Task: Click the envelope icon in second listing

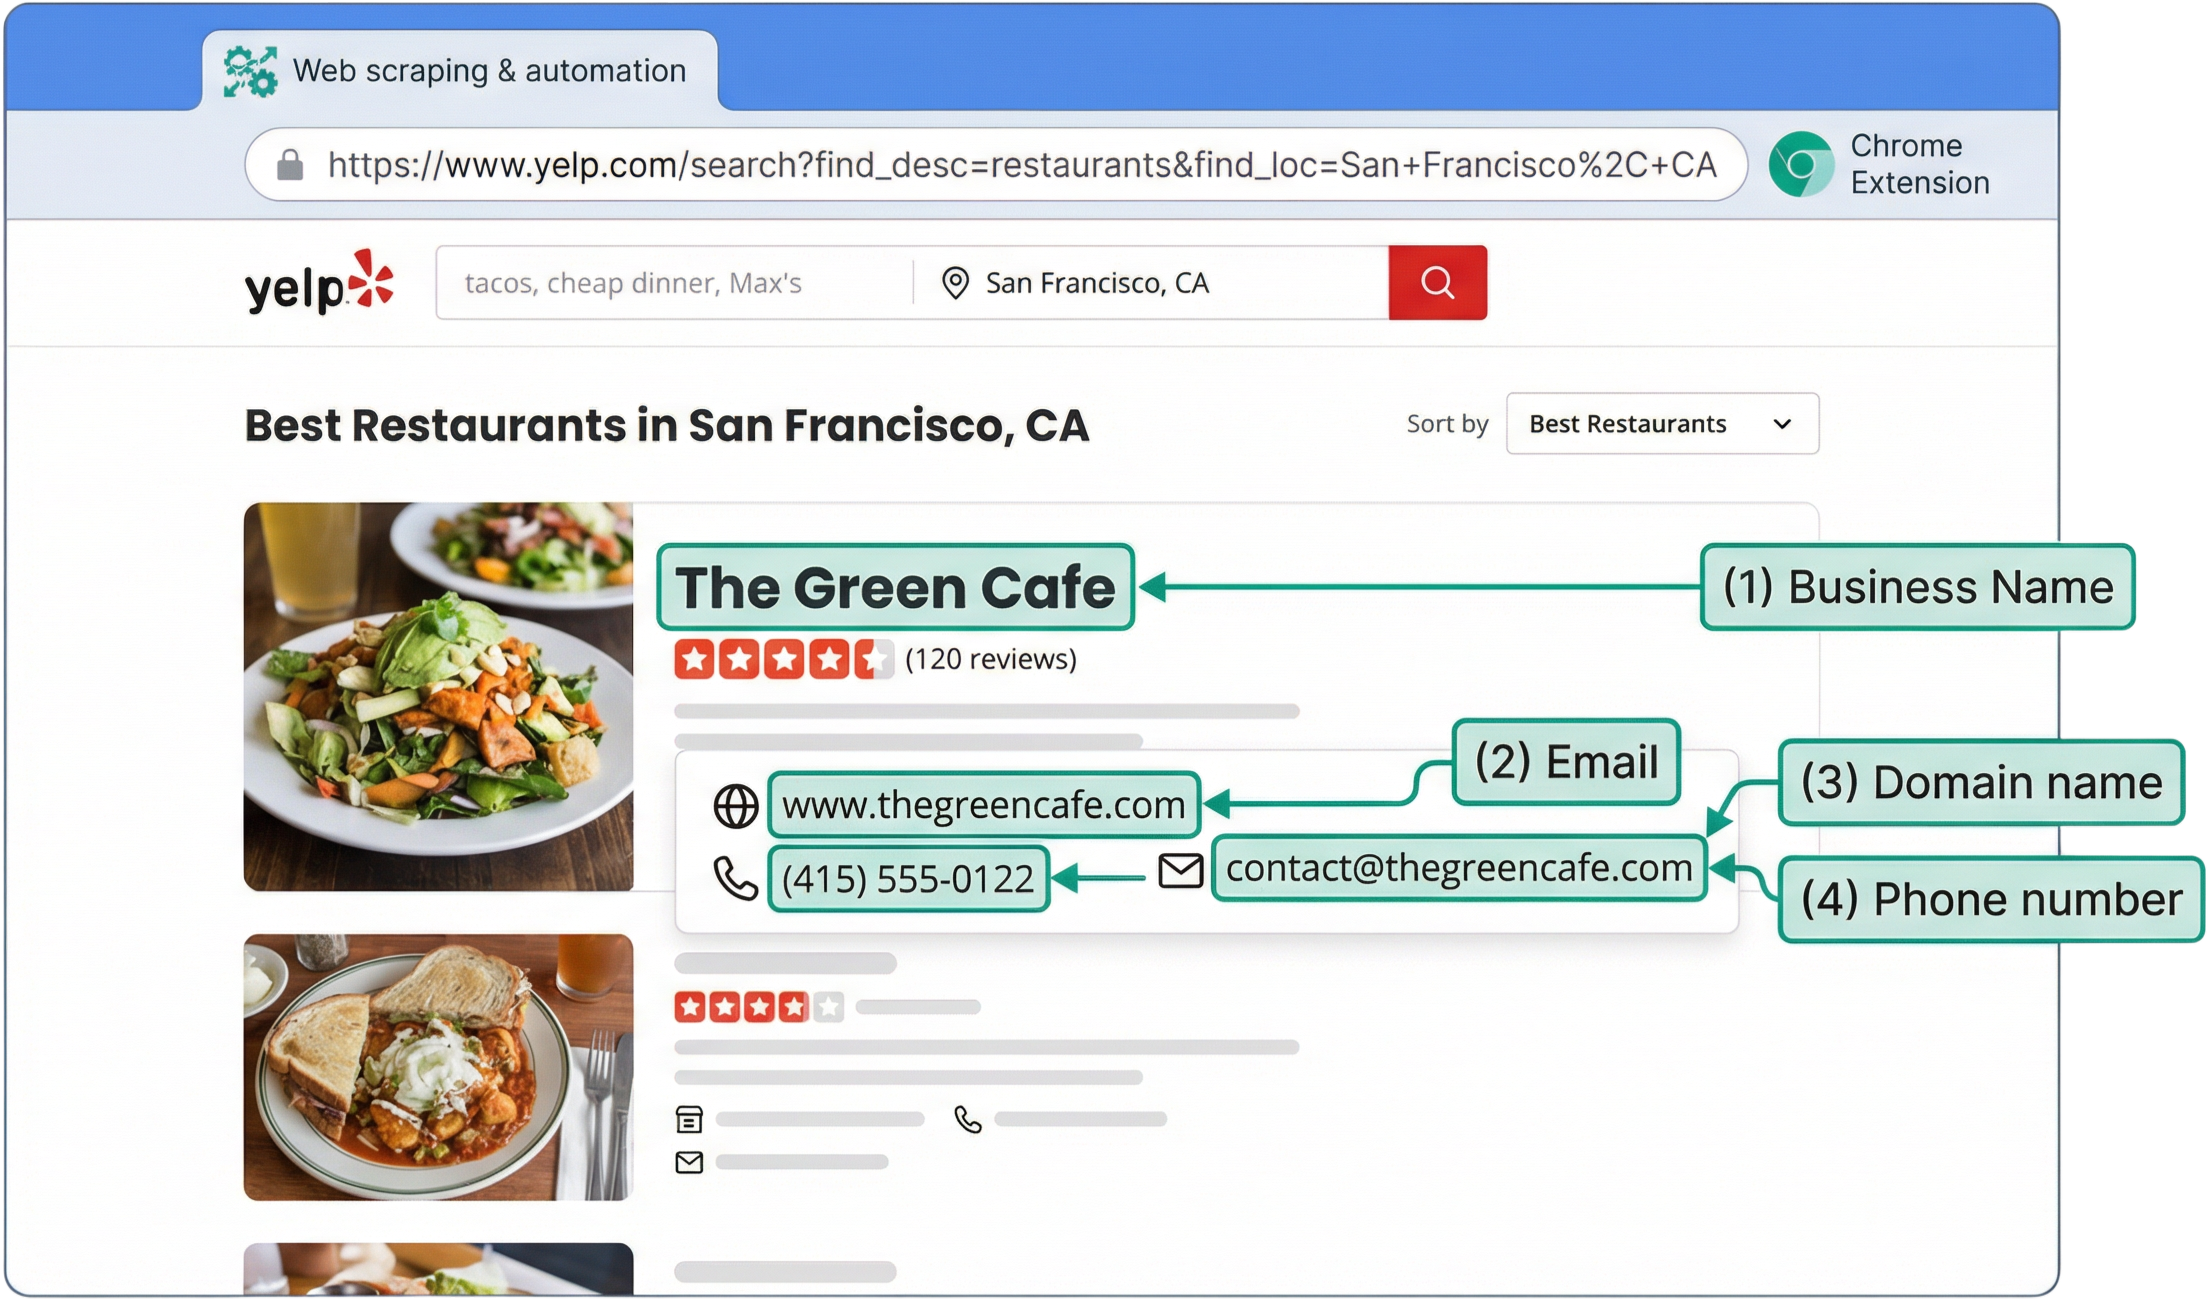Action: [x=689, y=1162]
